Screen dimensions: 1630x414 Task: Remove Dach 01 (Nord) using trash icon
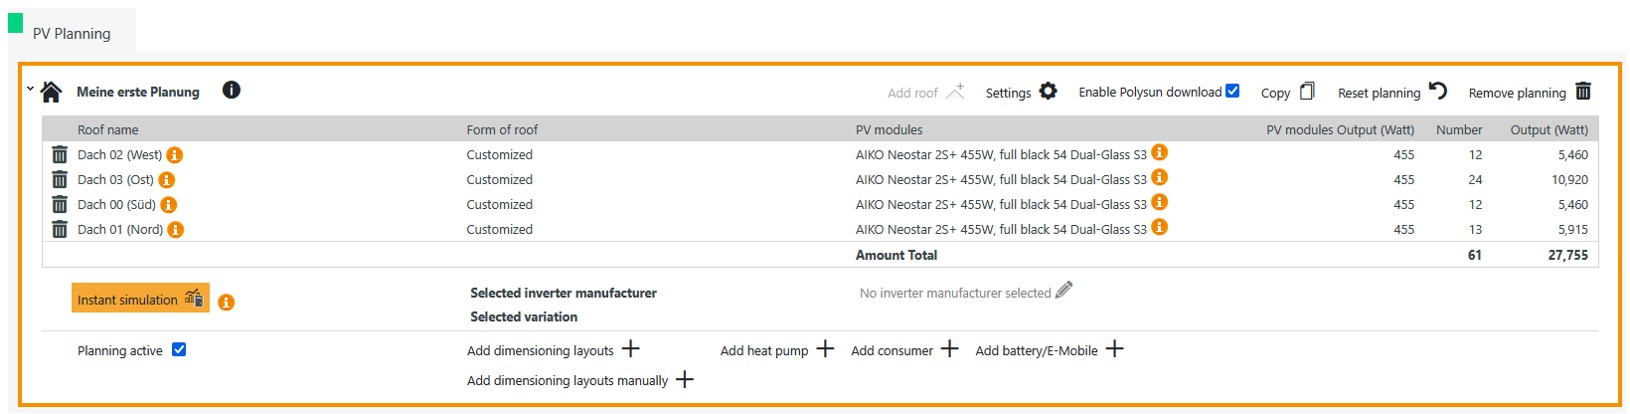tap(60, 230)
